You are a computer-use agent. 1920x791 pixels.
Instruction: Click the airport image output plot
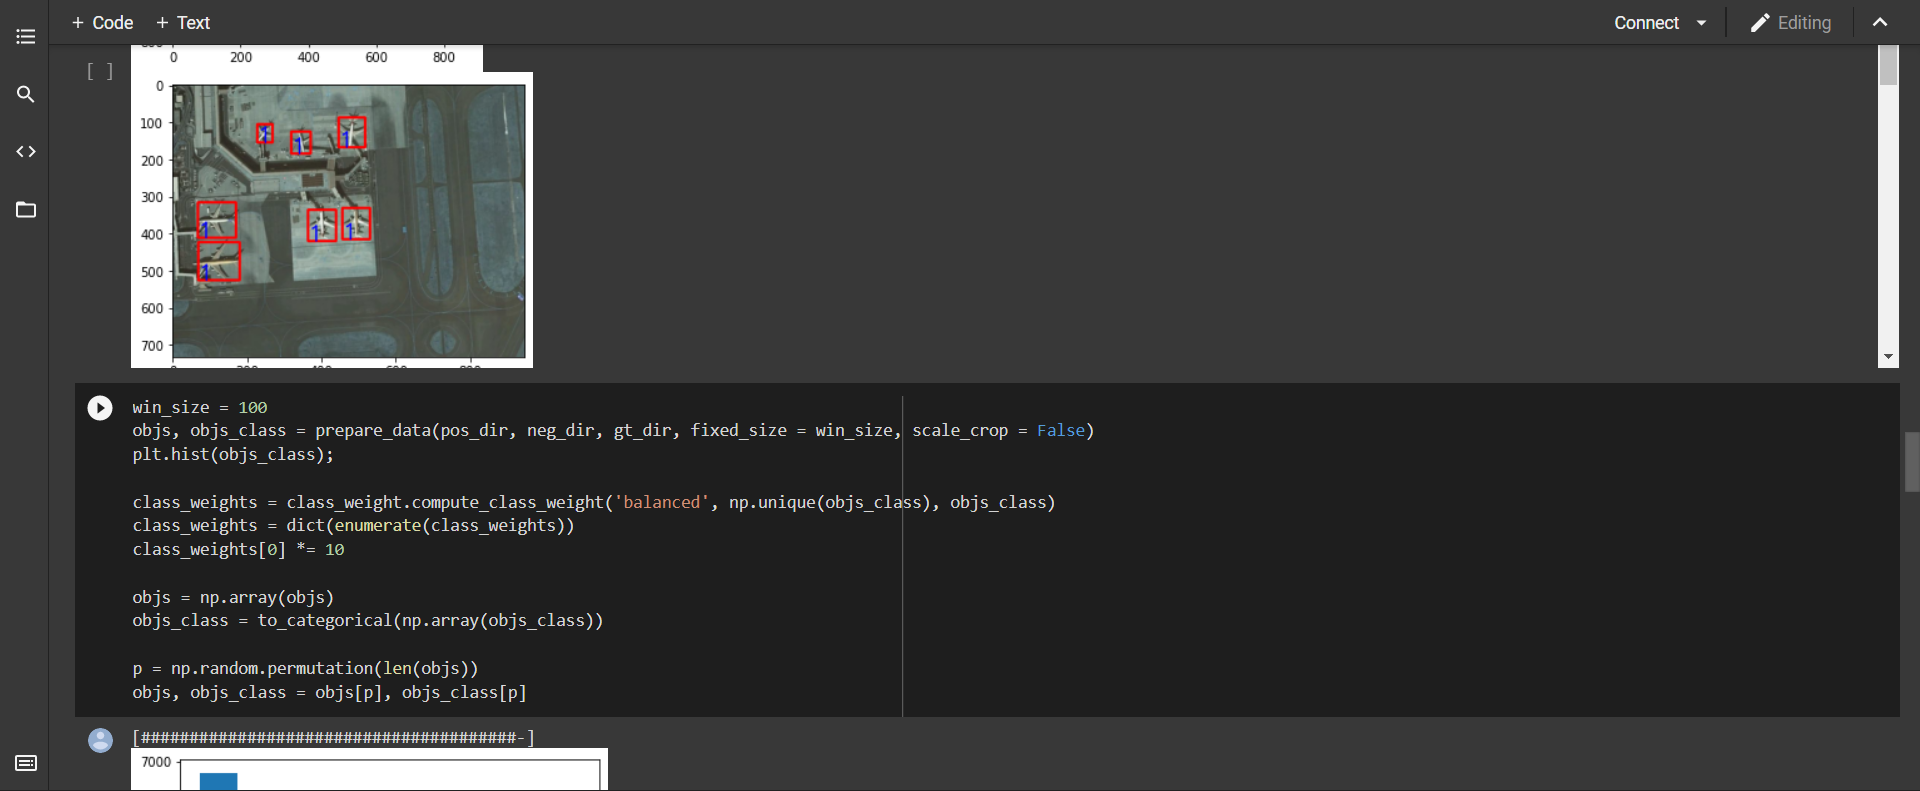click(332, 220)
